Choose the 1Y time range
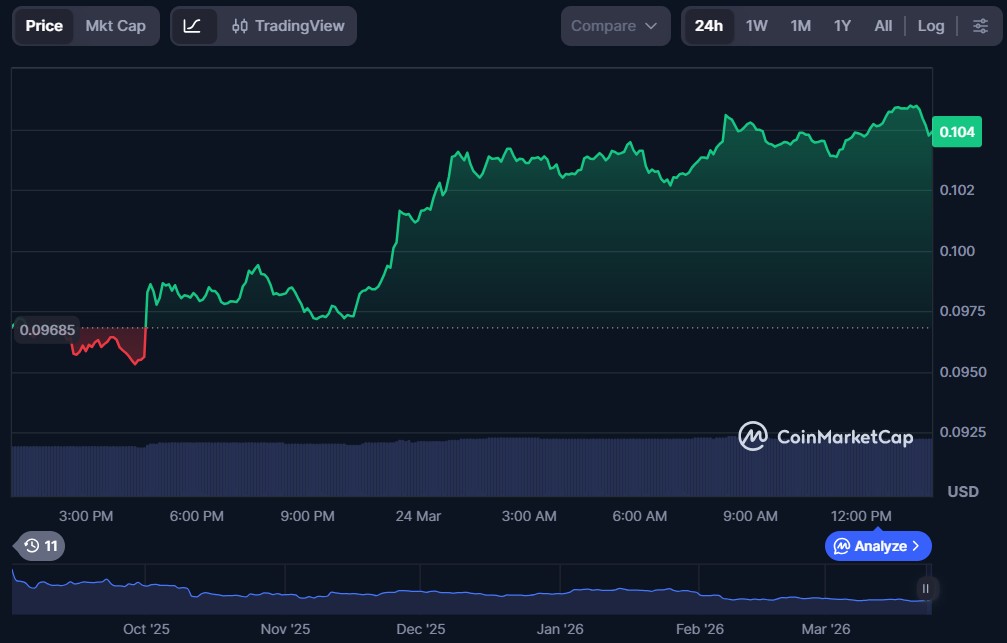1007x643 pixels. click(842, 26)
